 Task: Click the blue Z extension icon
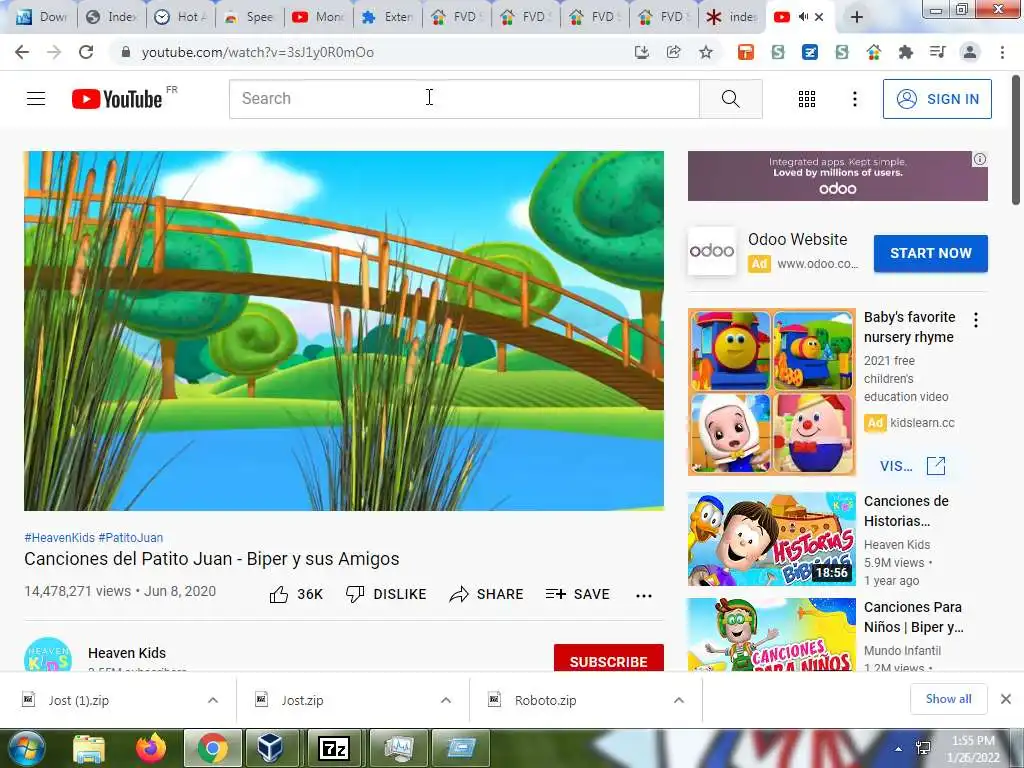pyautogui.click(x=810, y=52)
